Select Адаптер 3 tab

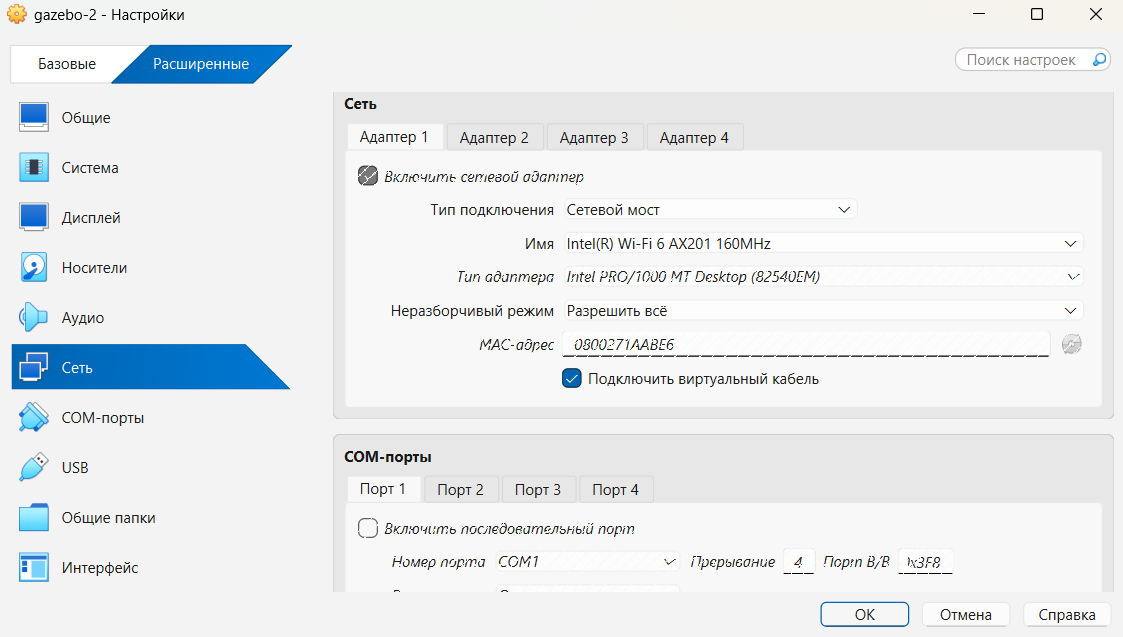pos(594,138)
